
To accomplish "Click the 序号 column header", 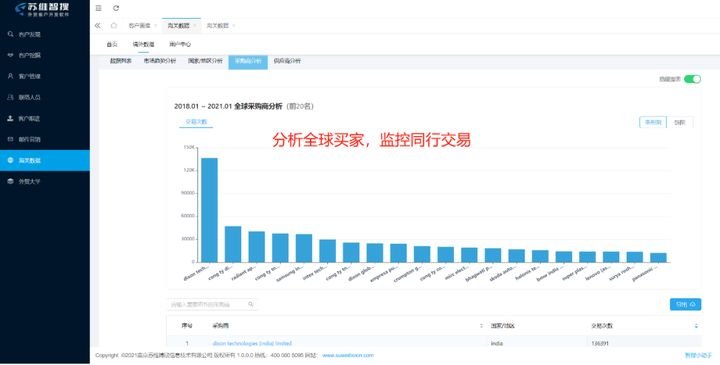I will point(187,326).
